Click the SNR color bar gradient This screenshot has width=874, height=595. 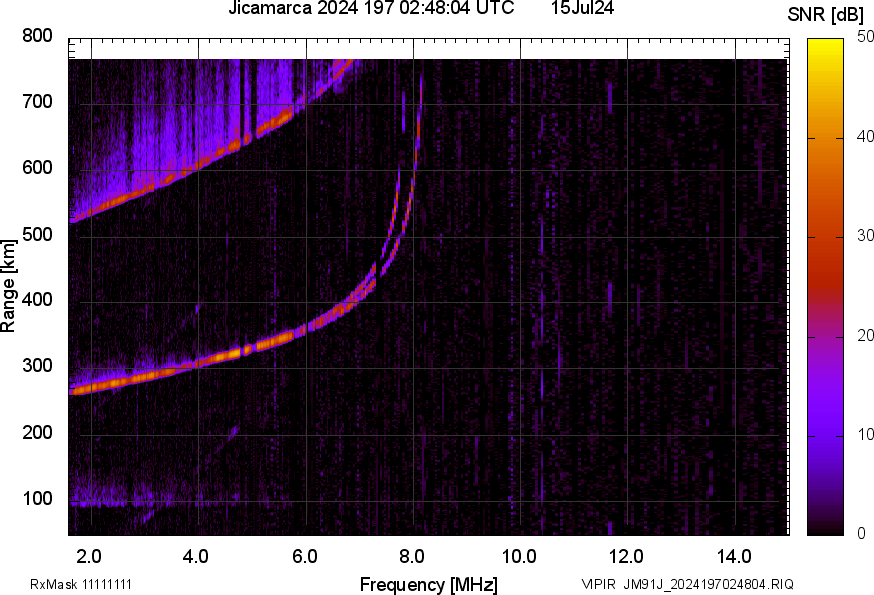pyautogui.click(x=826, y=287)
